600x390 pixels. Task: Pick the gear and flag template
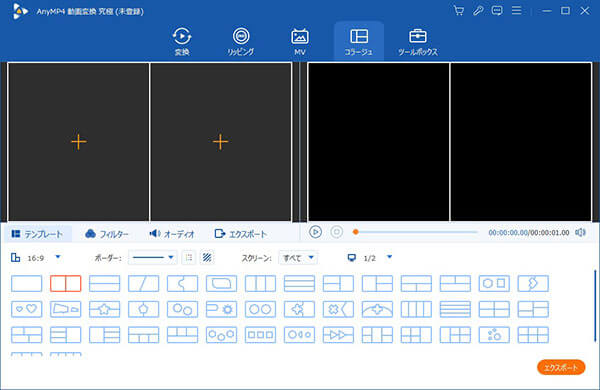pyautogui.click(x=221, y=309)
